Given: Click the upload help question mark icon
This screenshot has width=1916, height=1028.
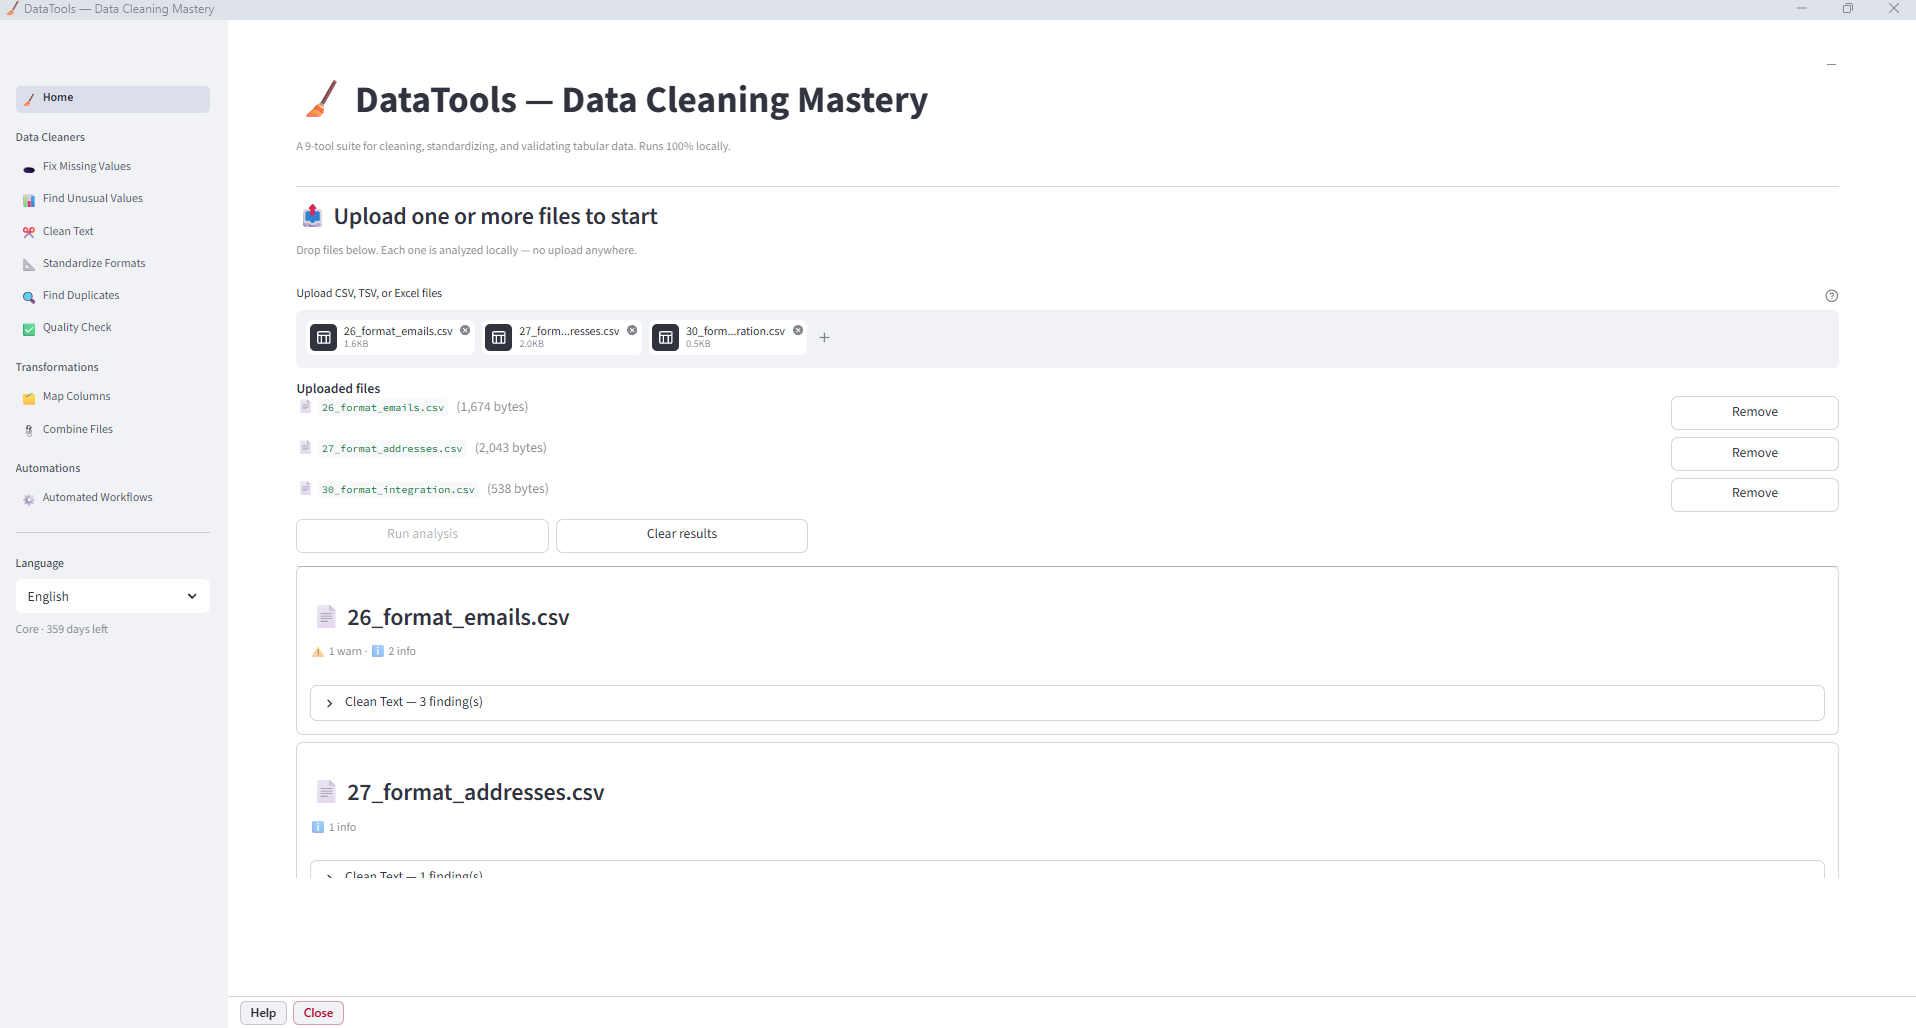Looking at the screenshot, I should coord(1831,296).
